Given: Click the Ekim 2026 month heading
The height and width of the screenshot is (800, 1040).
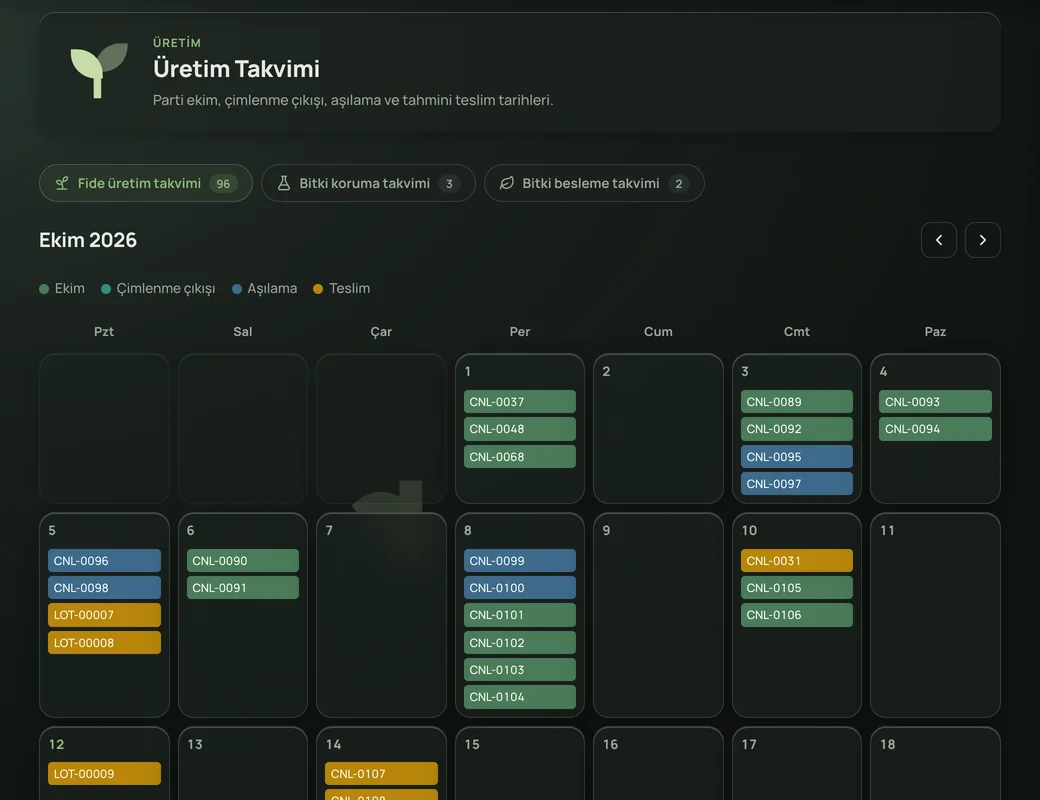Looking at the screenshot, I should click(x=88, y=239).
